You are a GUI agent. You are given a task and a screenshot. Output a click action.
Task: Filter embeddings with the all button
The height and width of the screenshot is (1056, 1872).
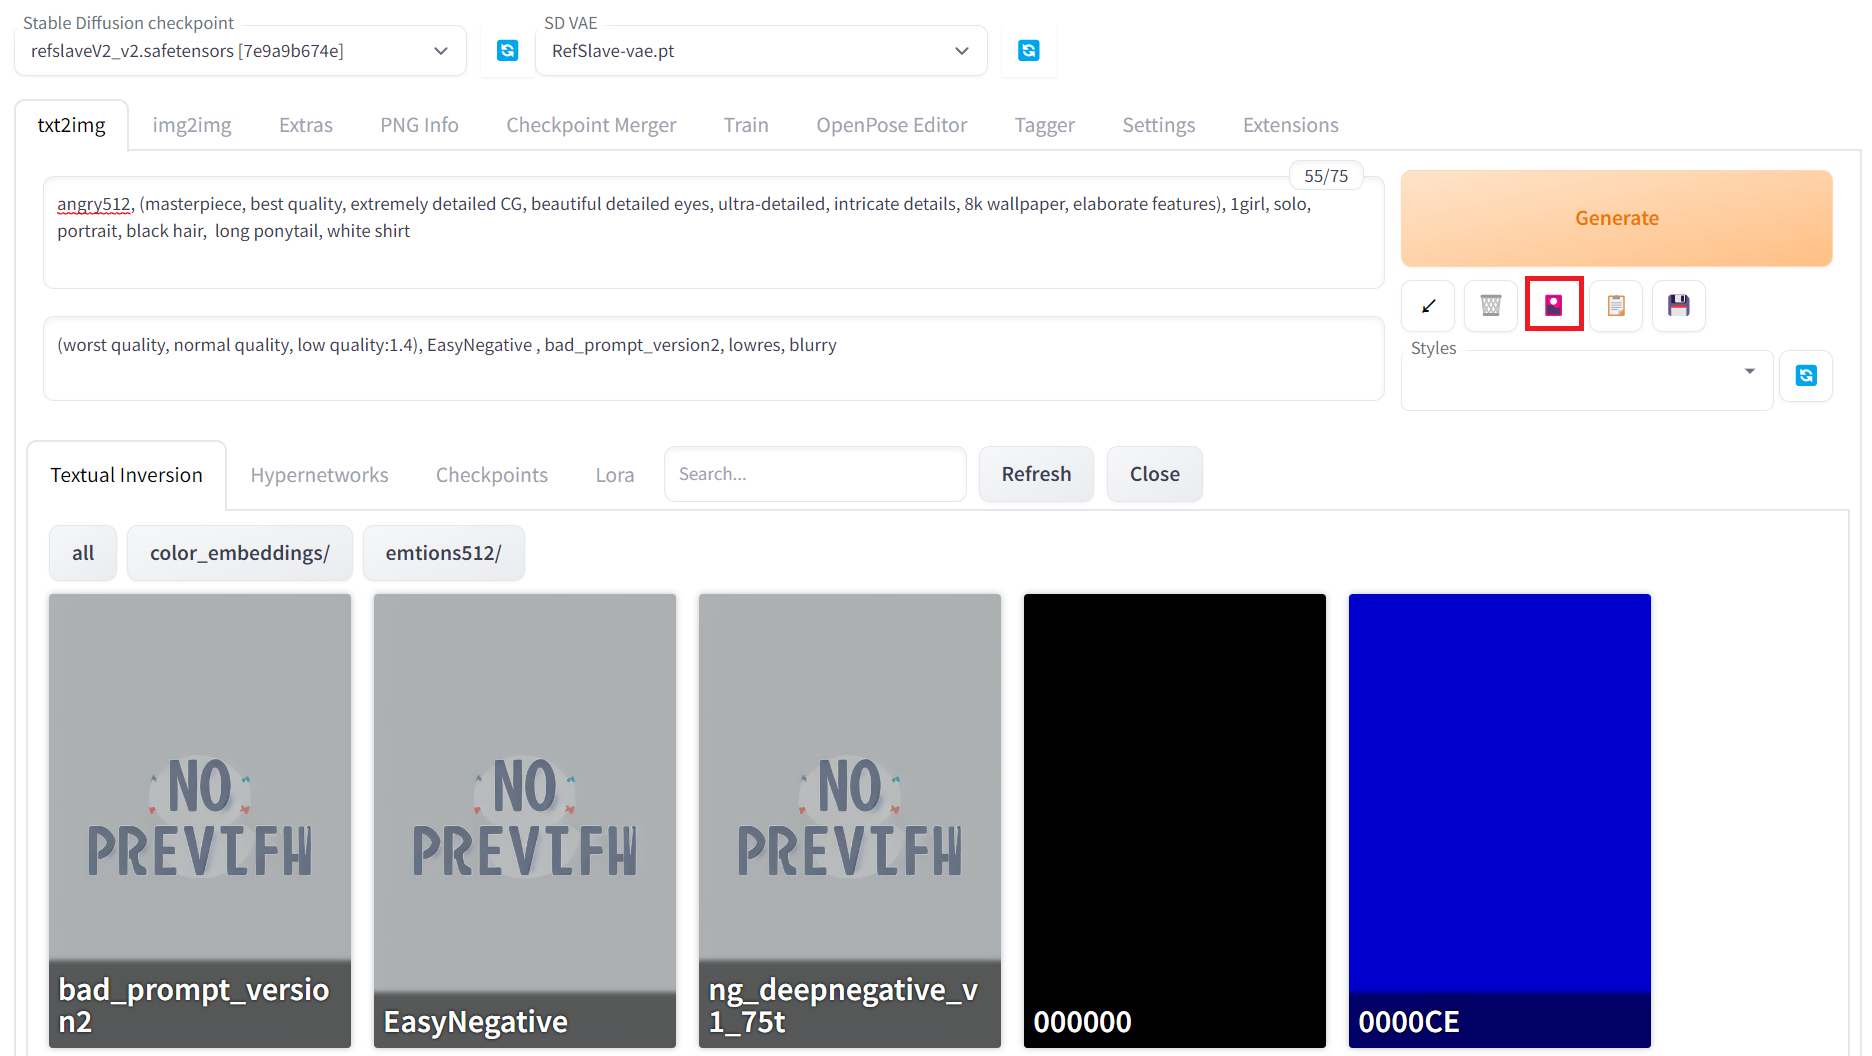point(83,553)
